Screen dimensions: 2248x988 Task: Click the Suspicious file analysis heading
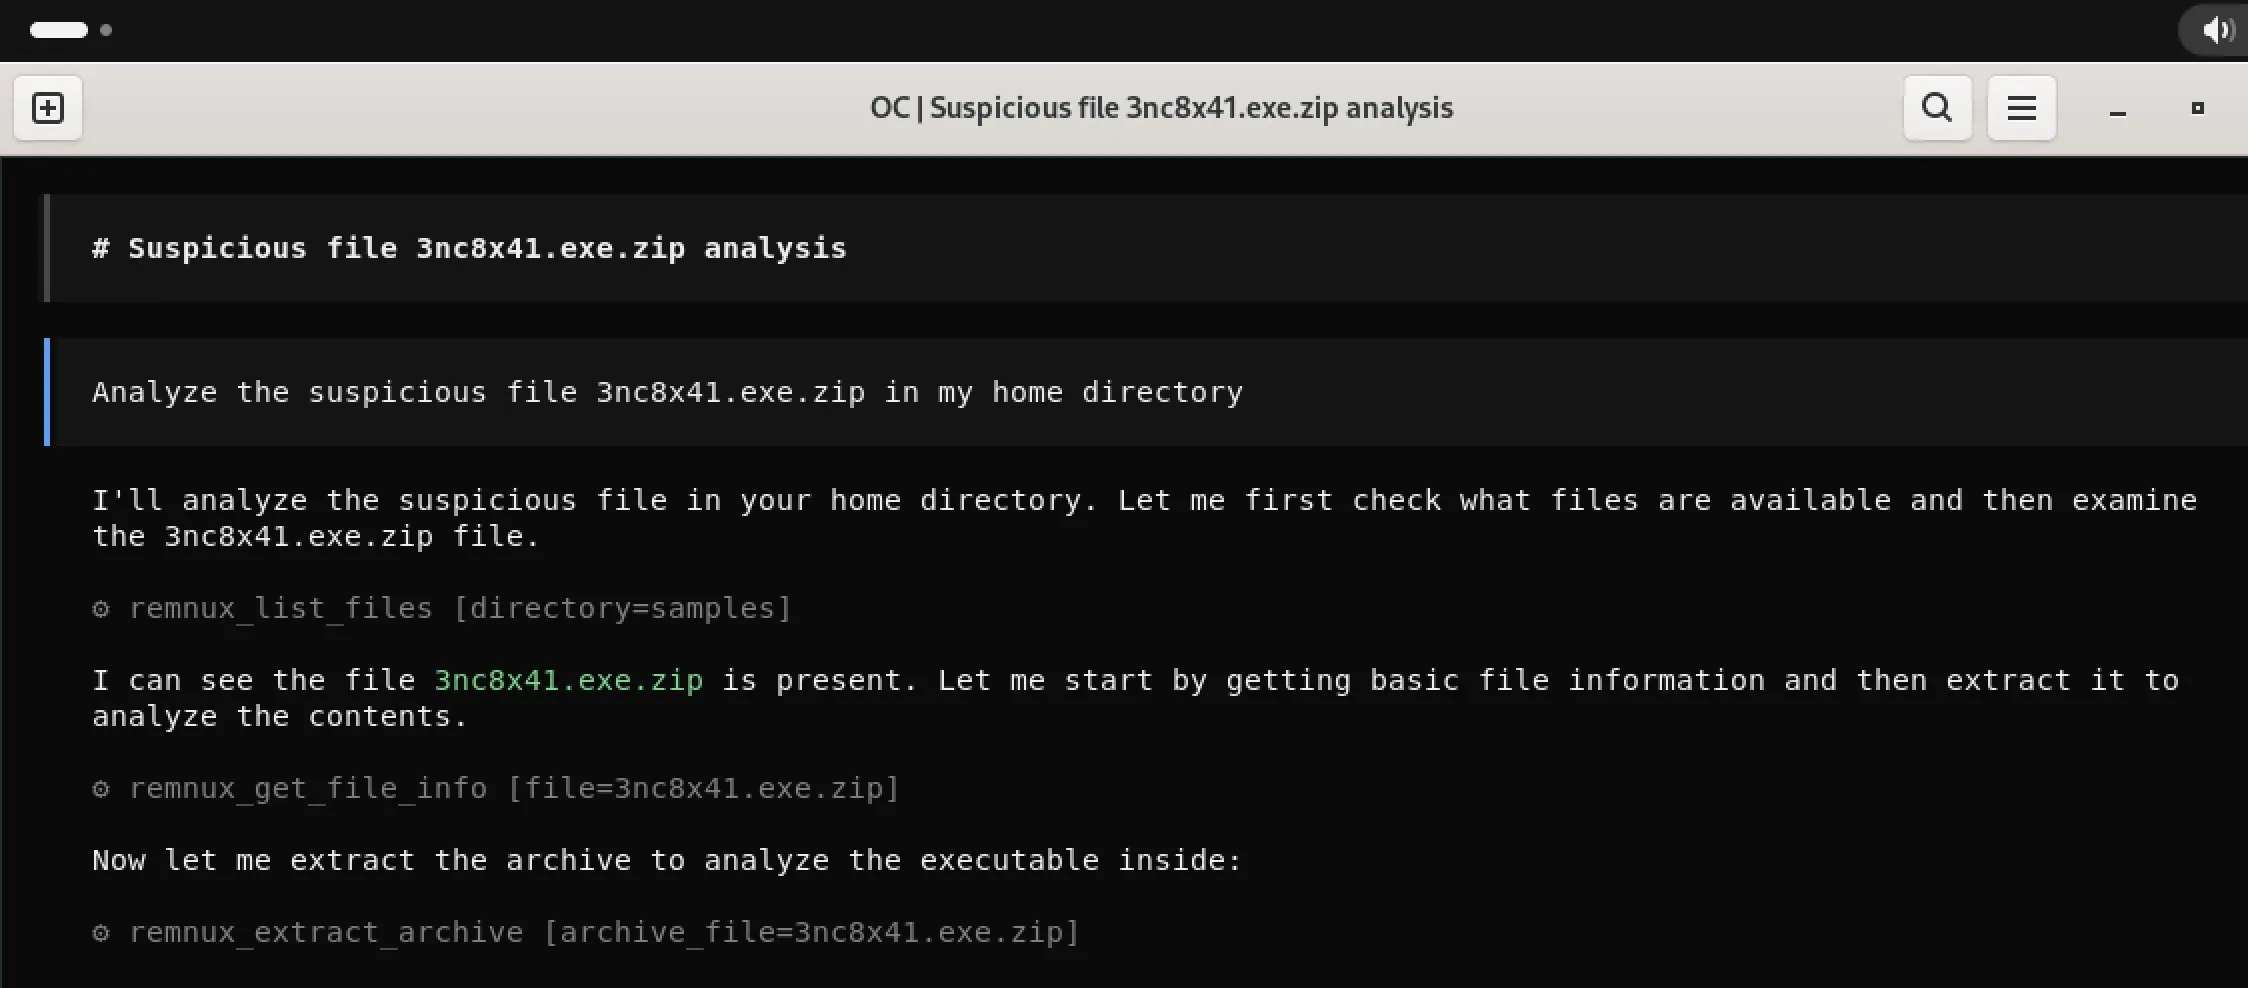(x=469, y=248)
